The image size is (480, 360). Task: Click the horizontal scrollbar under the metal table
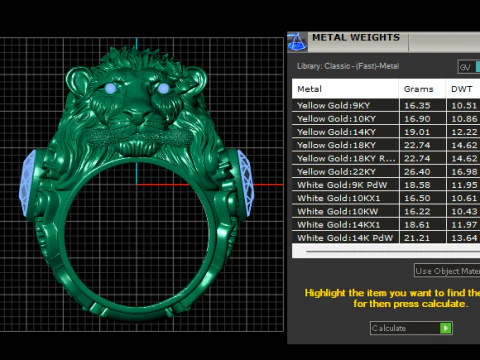pos(393,252)
